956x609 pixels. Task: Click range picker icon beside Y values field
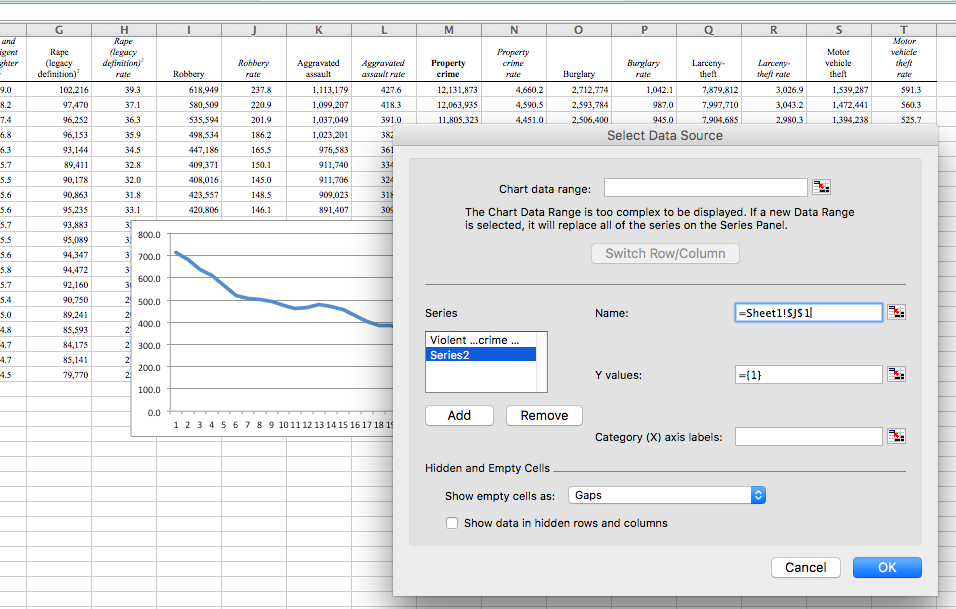(x=896, y=375)
